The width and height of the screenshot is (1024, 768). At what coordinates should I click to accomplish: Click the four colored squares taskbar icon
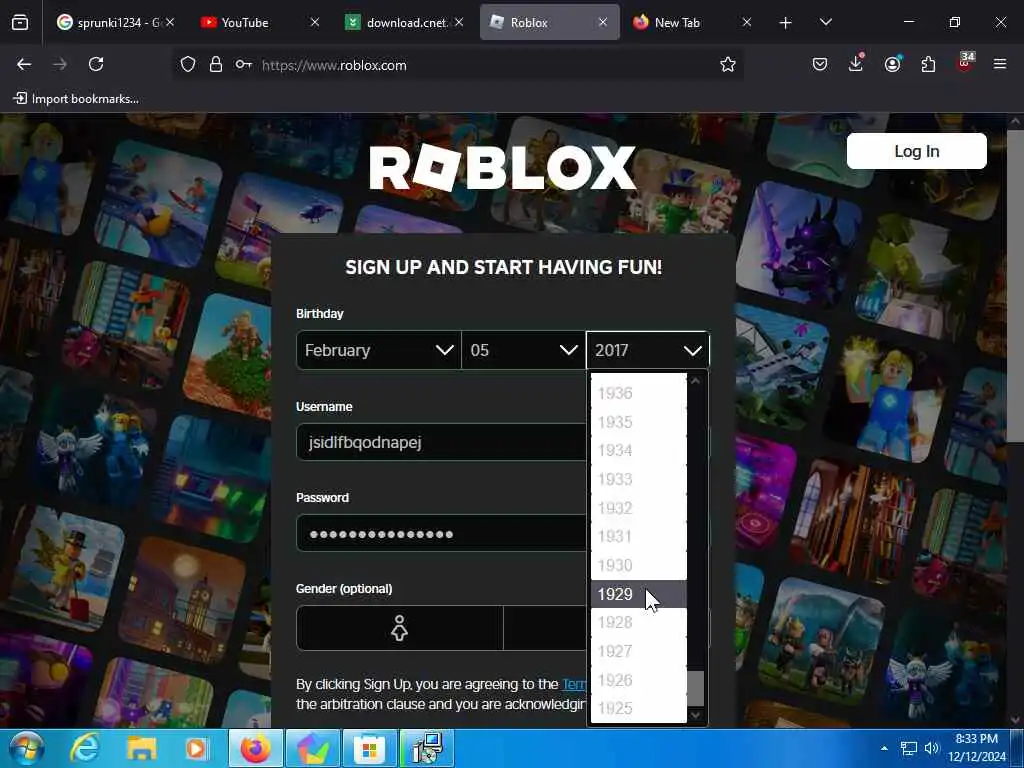pyautogui.click(x=370, y=749)
